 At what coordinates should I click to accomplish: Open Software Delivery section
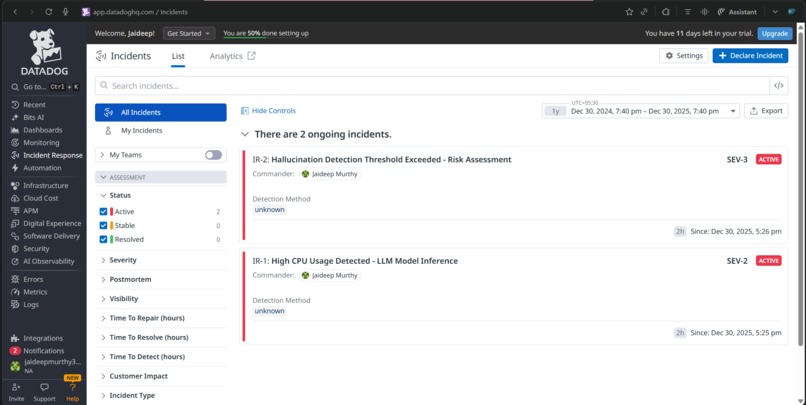pyautogui.click(x=51, y=236)
